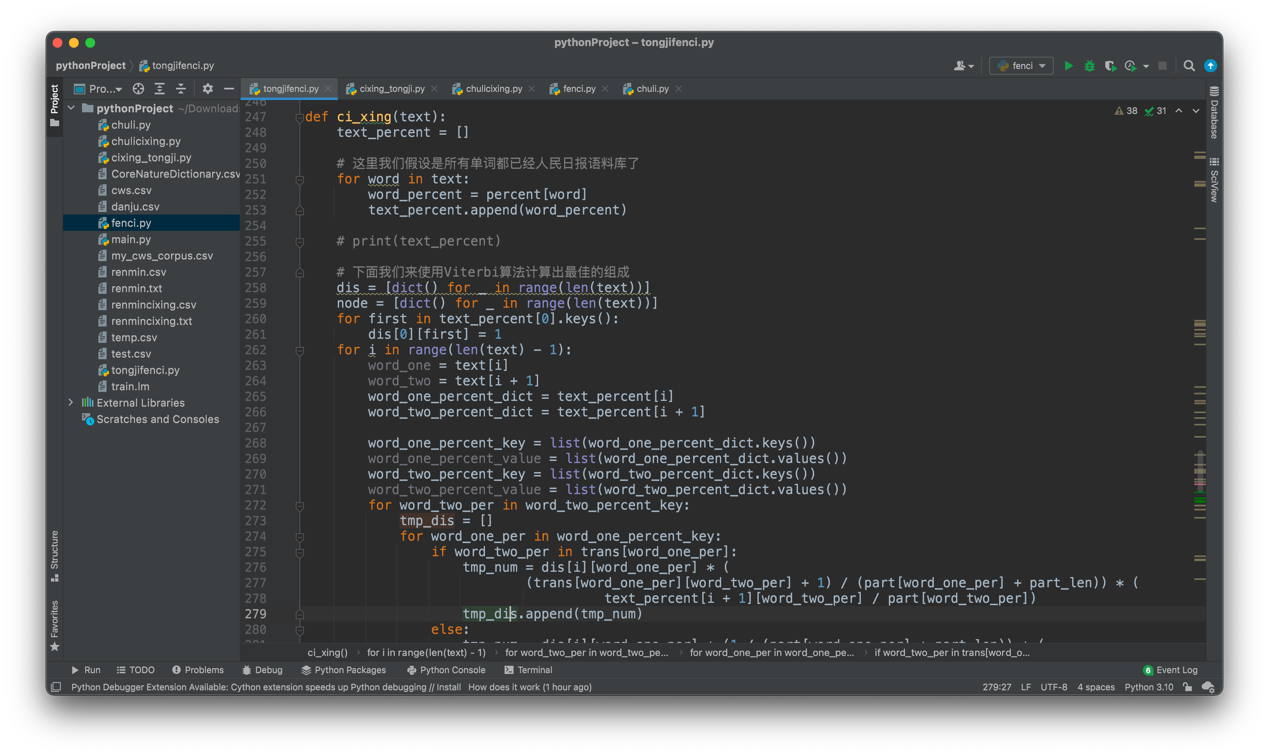Switch to the fenci.py editor tab
Screen dimensions: 1269x756
coord(578,89)
